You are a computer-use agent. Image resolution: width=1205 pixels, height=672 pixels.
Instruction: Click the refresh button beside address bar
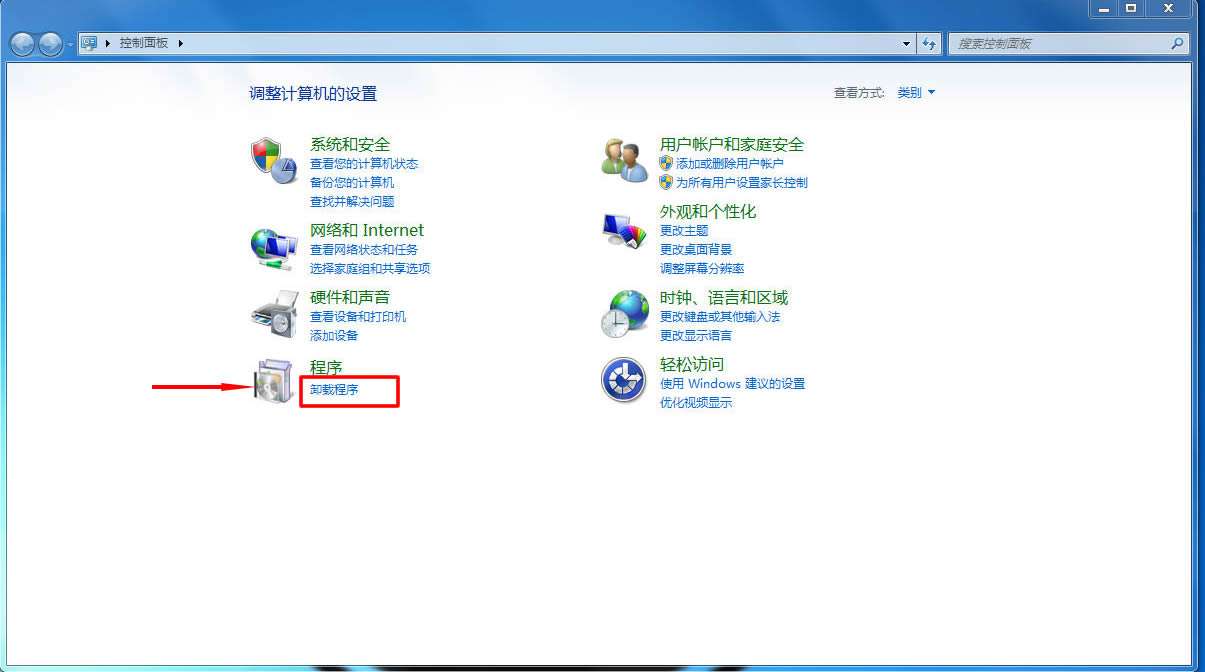click(x=930, y=44)
